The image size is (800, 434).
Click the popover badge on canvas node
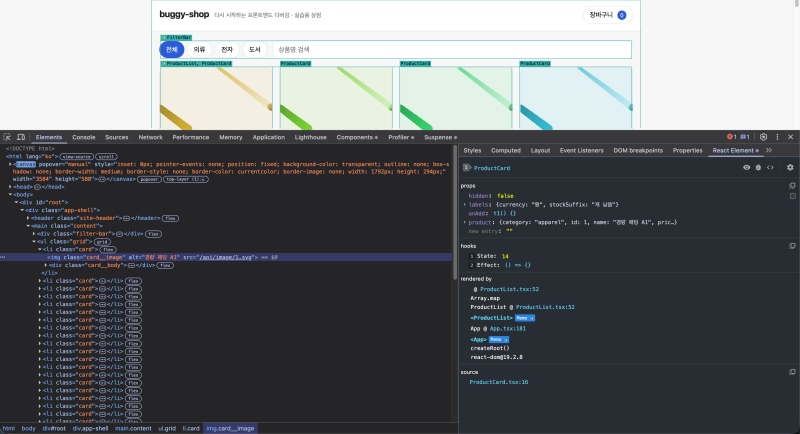pos(149,180)
